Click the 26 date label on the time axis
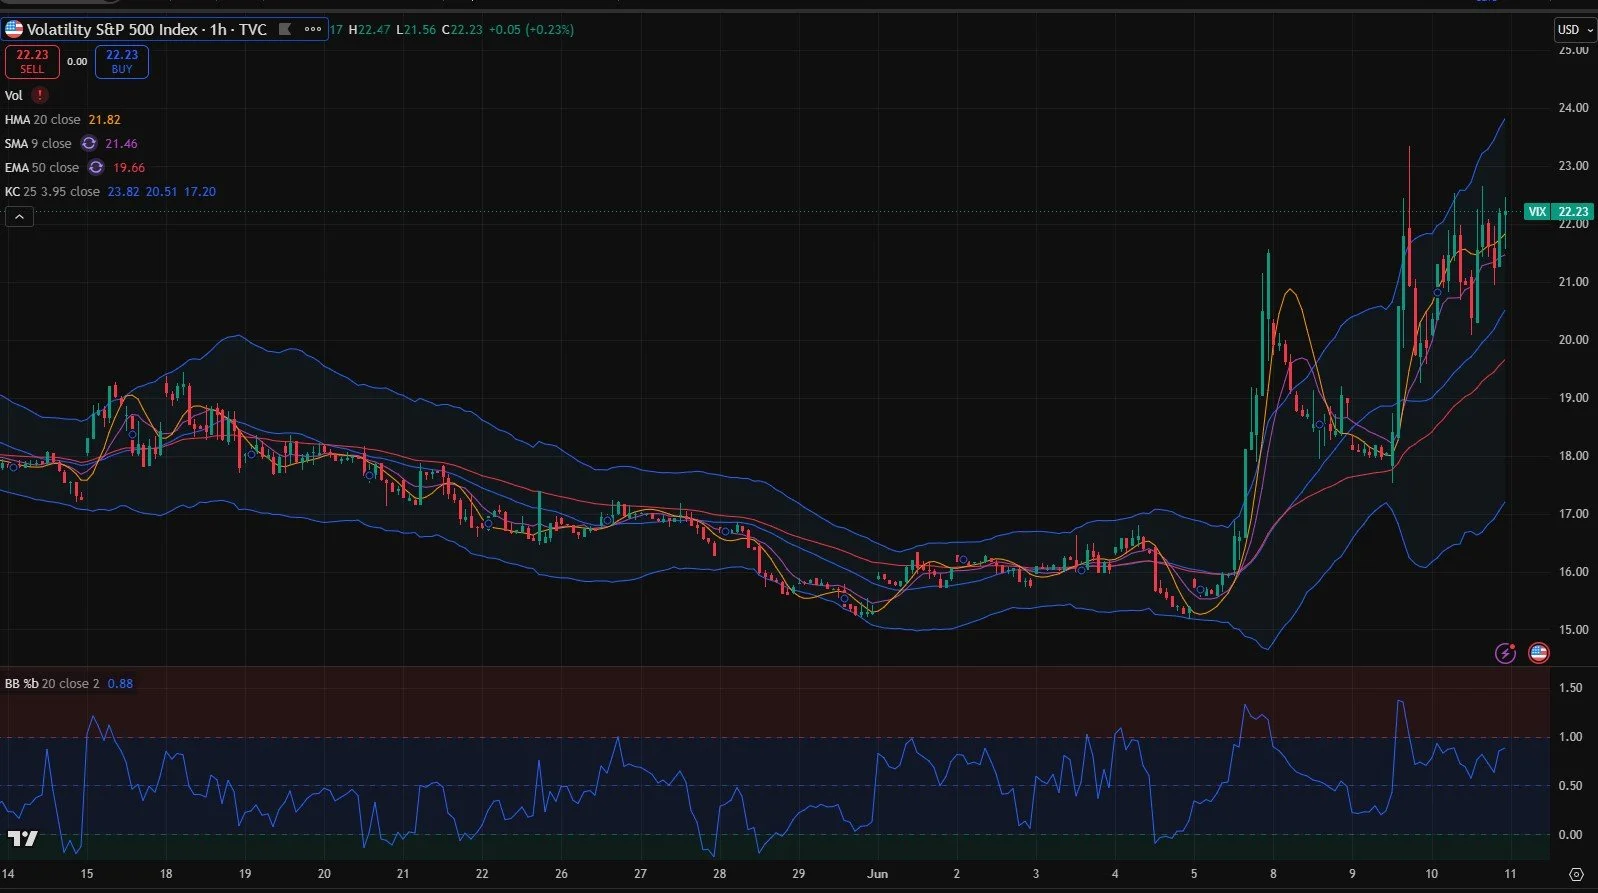 pos(561,874)
